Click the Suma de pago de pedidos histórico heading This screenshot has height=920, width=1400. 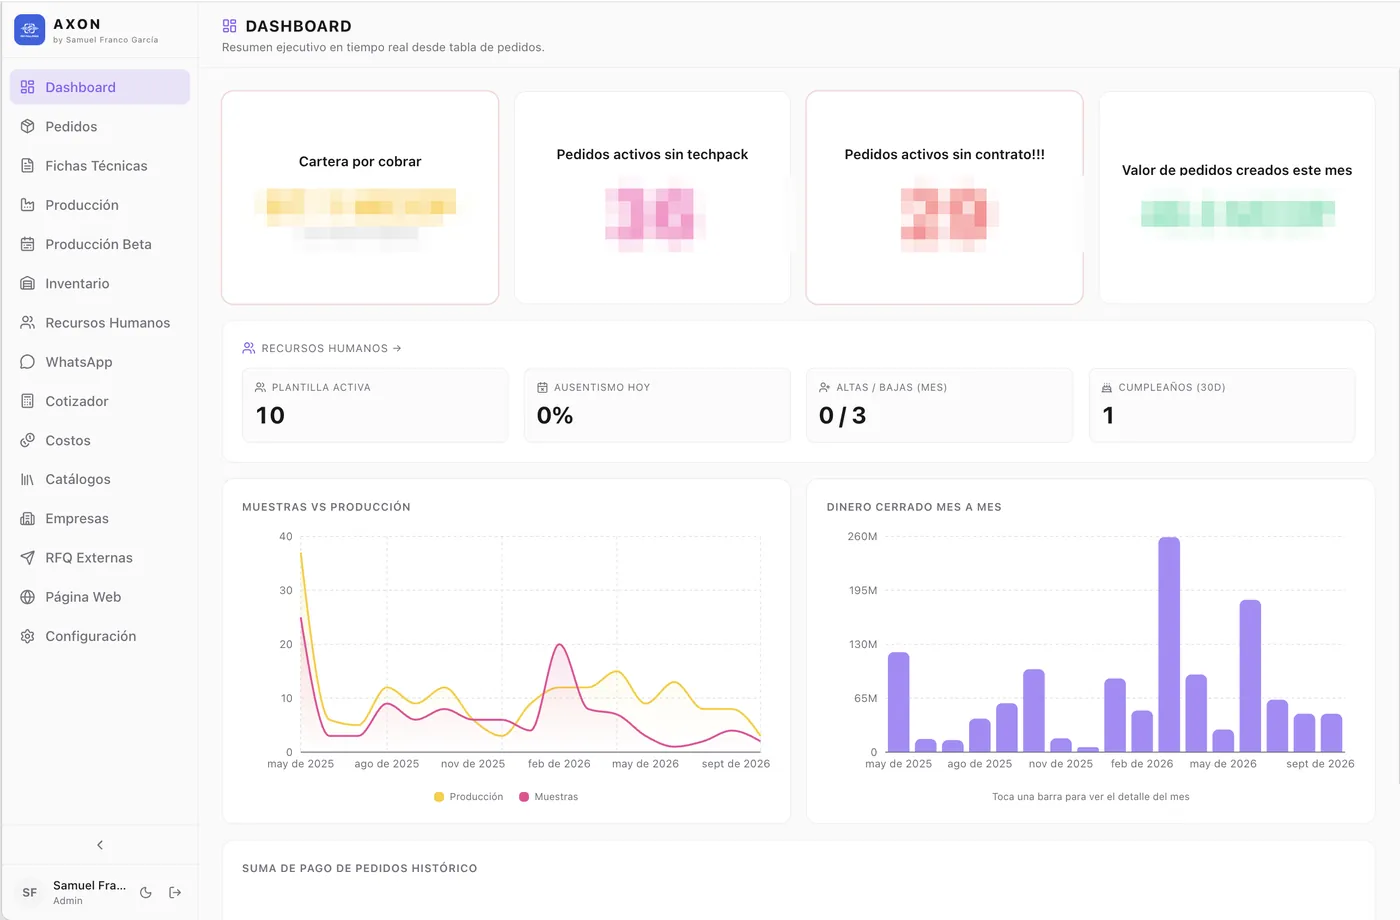pyautogui.click(x=360, y=868)
